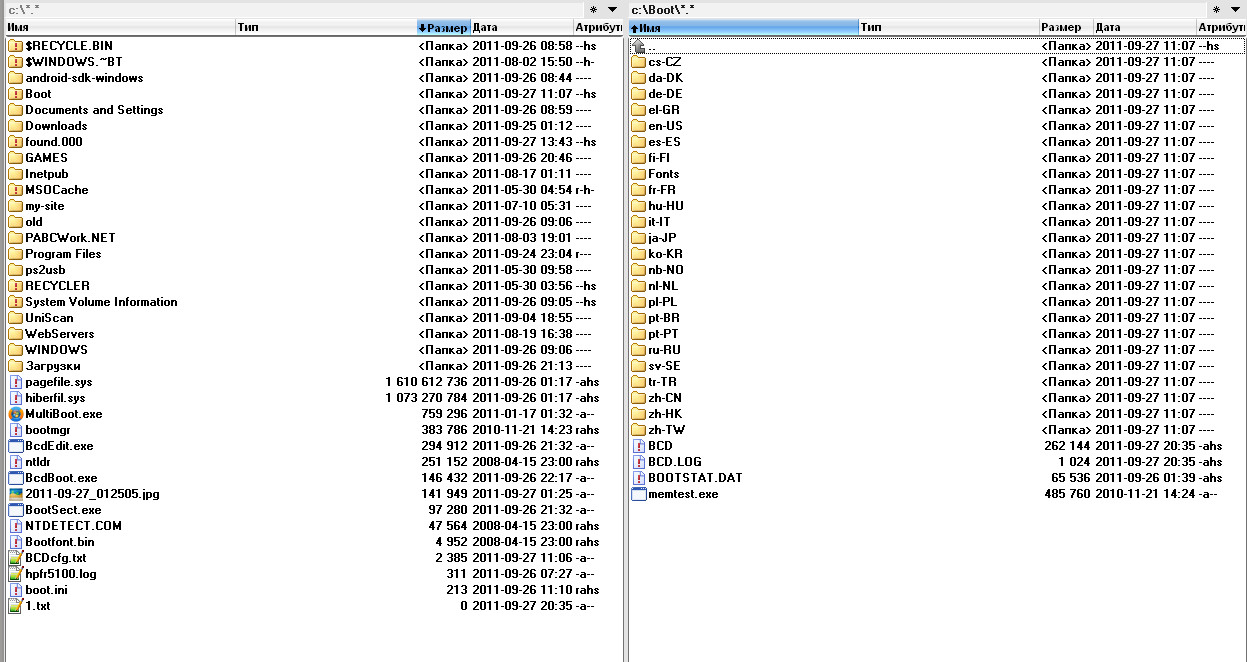This screenshot has height=662, width=1247.
Task: Click the BcdEdit.exe file icon
Action: coord(15,446)
